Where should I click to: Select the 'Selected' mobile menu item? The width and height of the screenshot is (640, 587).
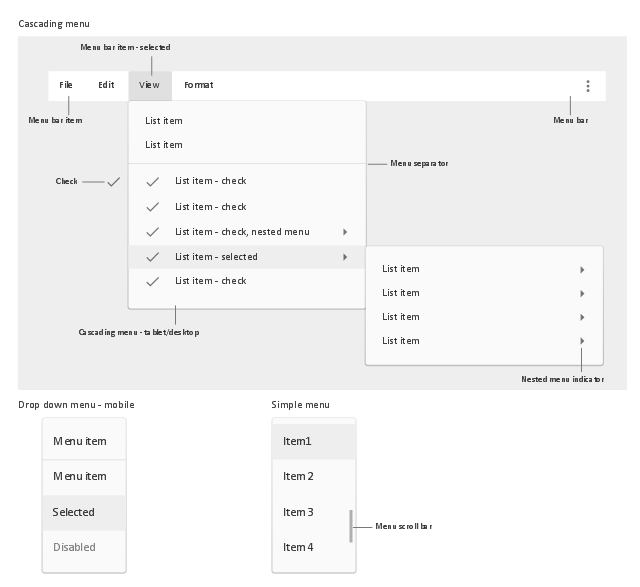84,513
